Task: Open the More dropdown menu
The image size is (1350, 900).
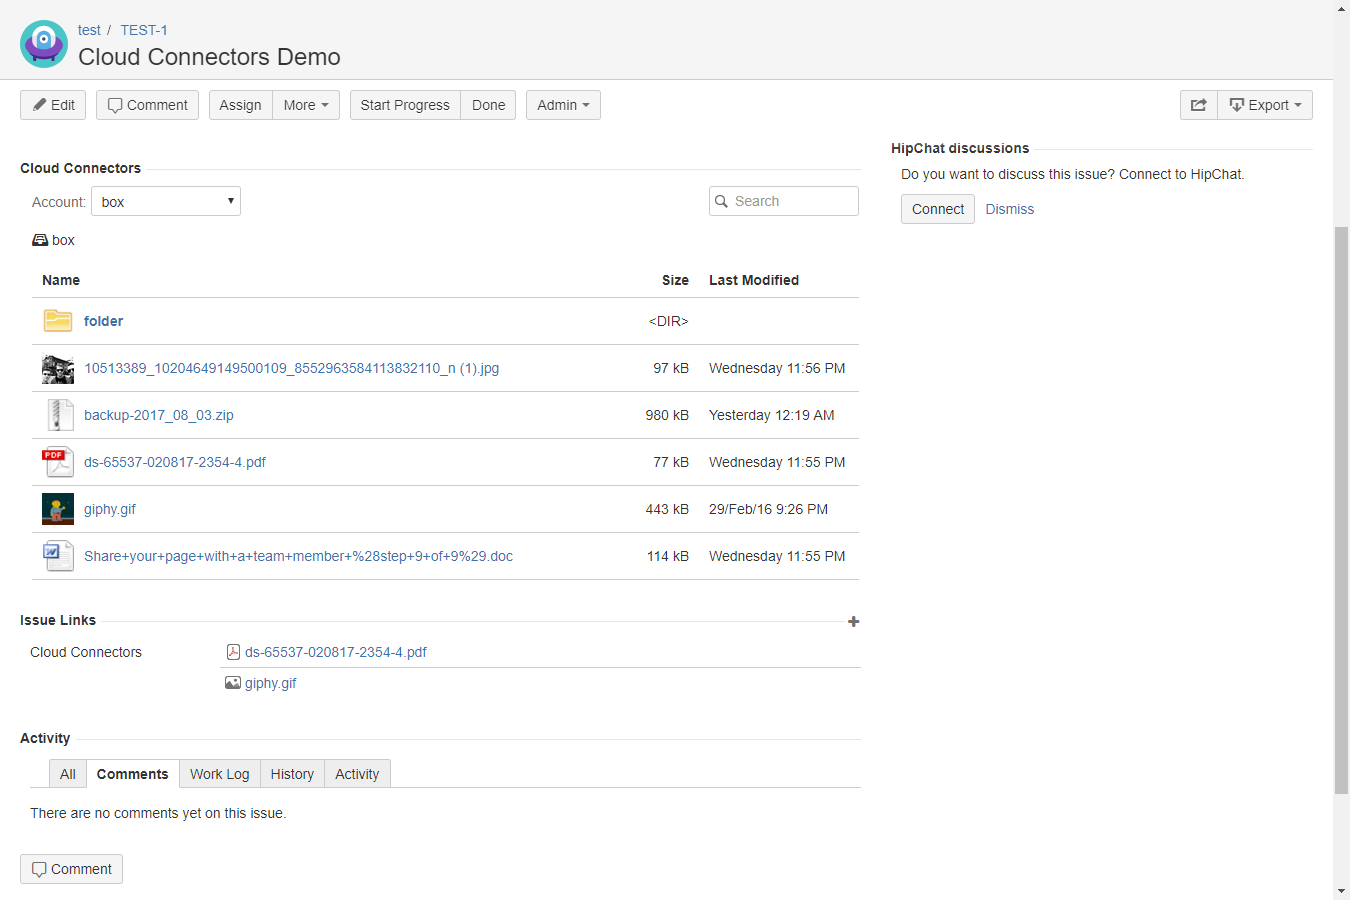Action: [x=306, y=105]
